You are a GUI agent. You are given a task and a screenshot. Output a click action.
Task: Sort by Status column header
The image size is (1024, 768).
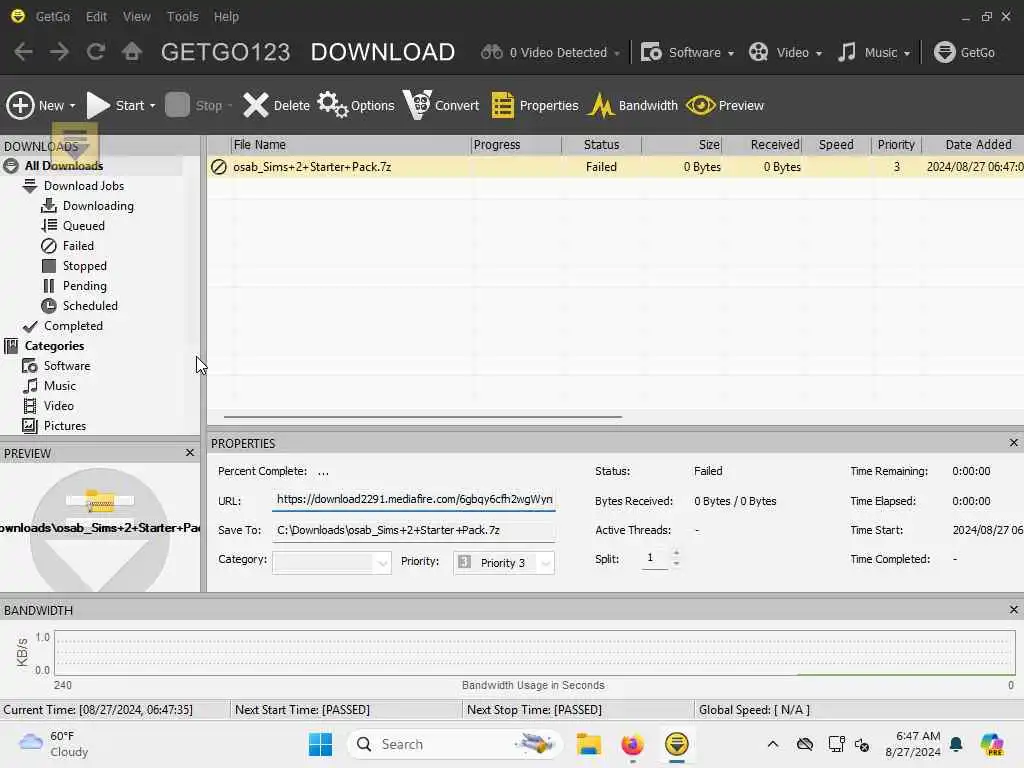[x=601, y=145]
